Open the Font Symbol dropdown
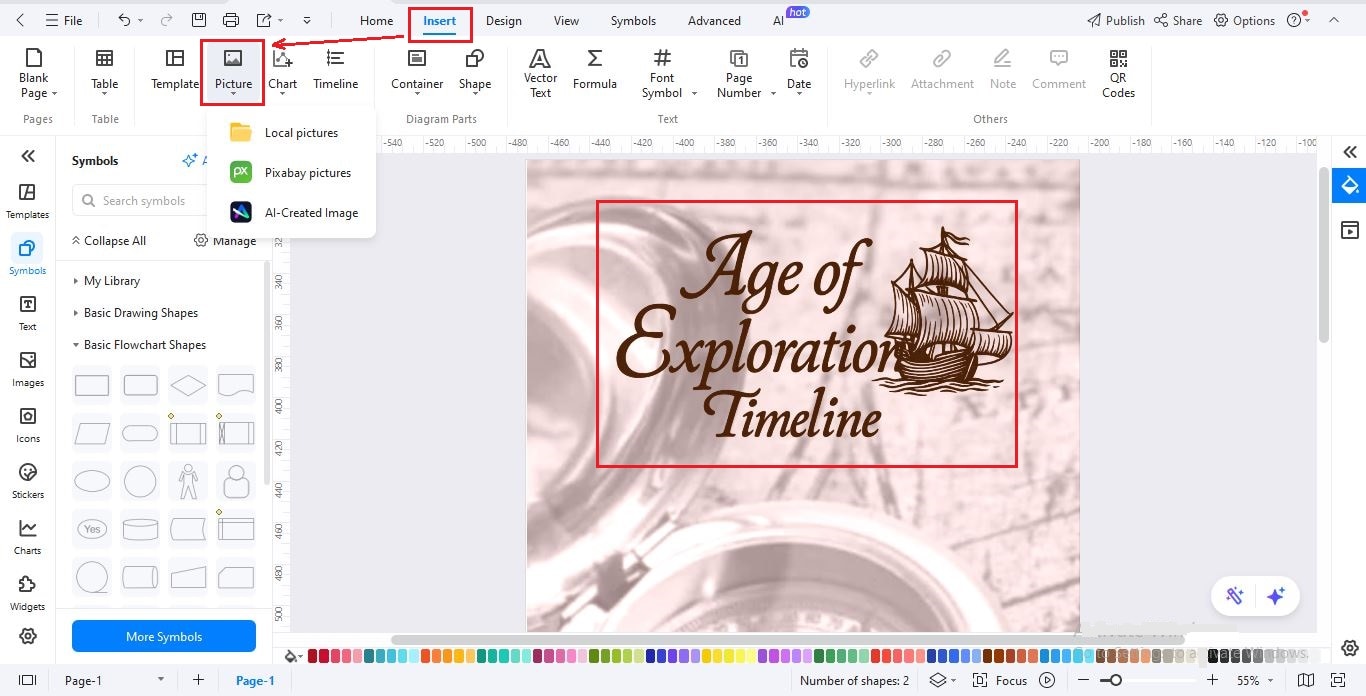 (x=694, y=93)
